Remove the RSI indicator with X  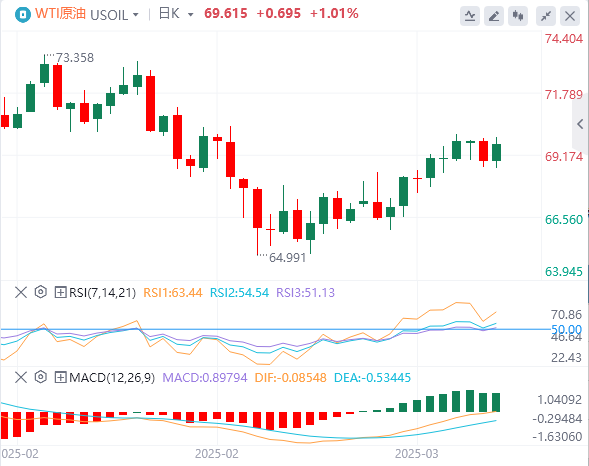pyautogui.click(x=21, y=292)
